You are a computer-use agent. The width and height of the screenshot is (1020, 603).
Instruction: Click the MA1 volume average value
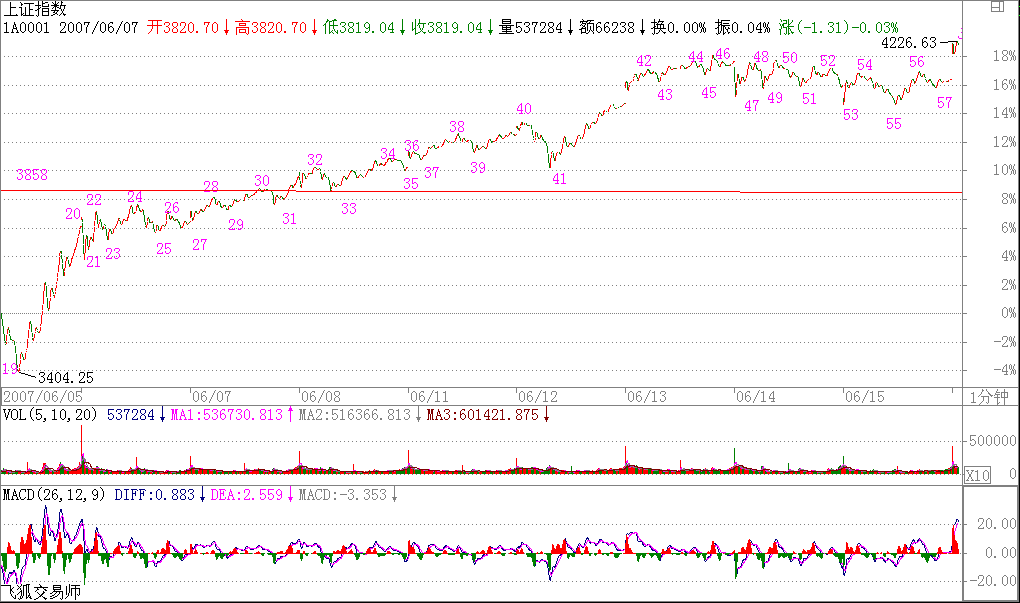point(229,414)
